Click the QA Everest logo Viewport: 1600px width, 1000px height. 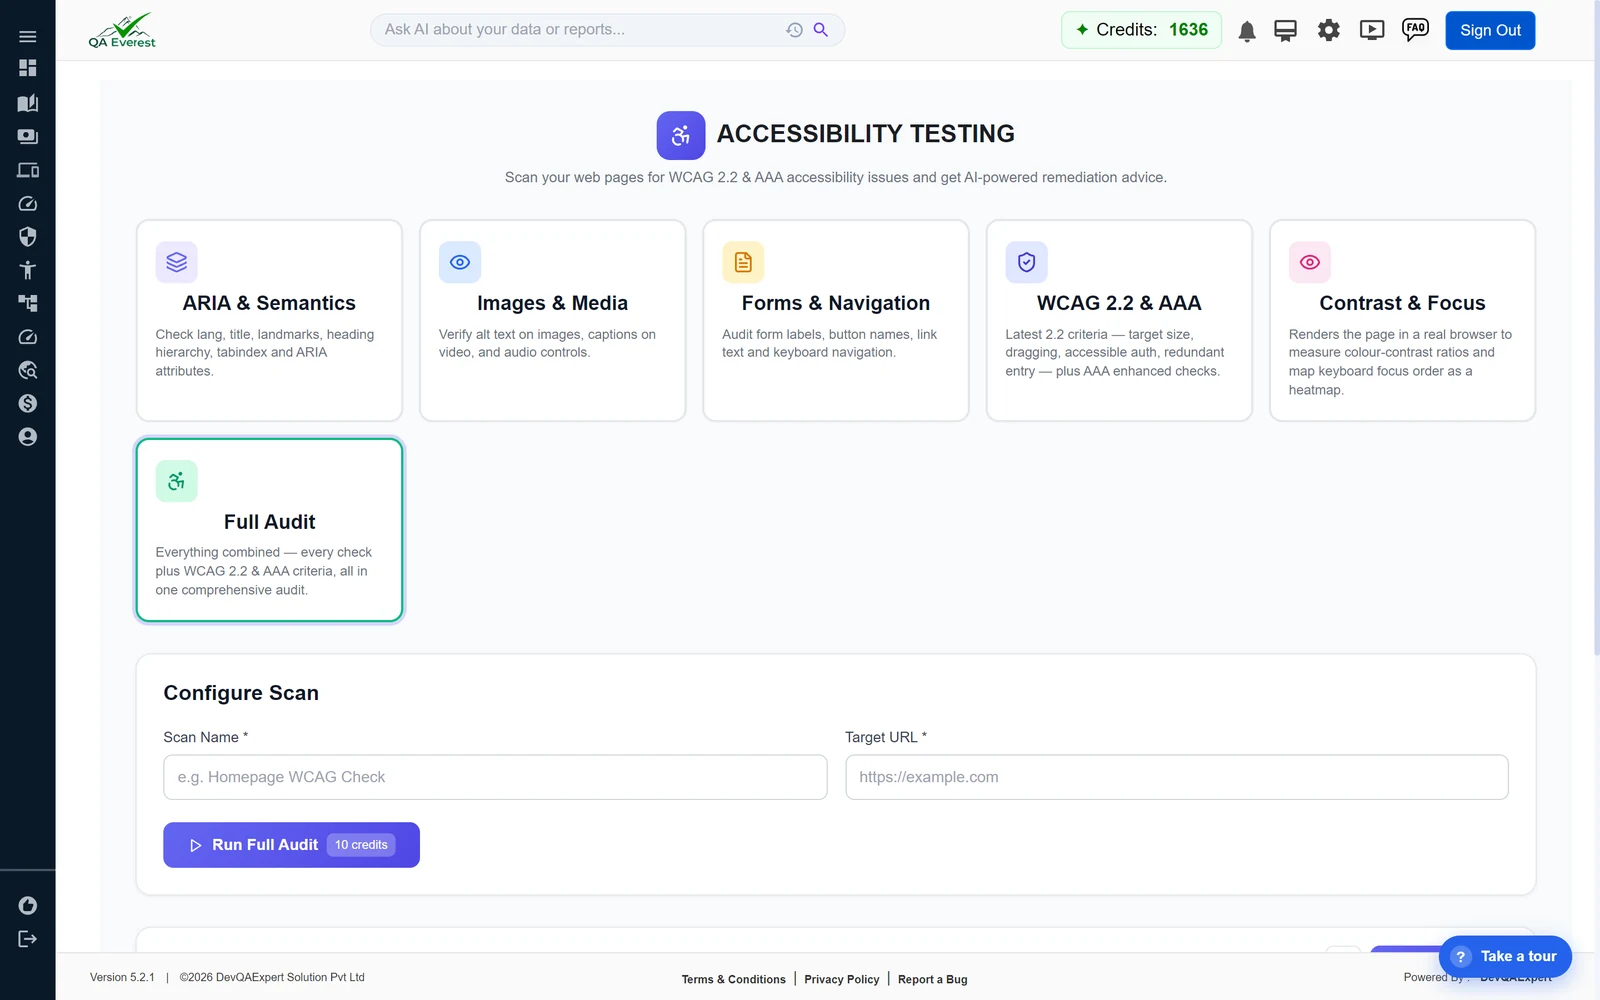pyautogui.click(x=122, y=30)
